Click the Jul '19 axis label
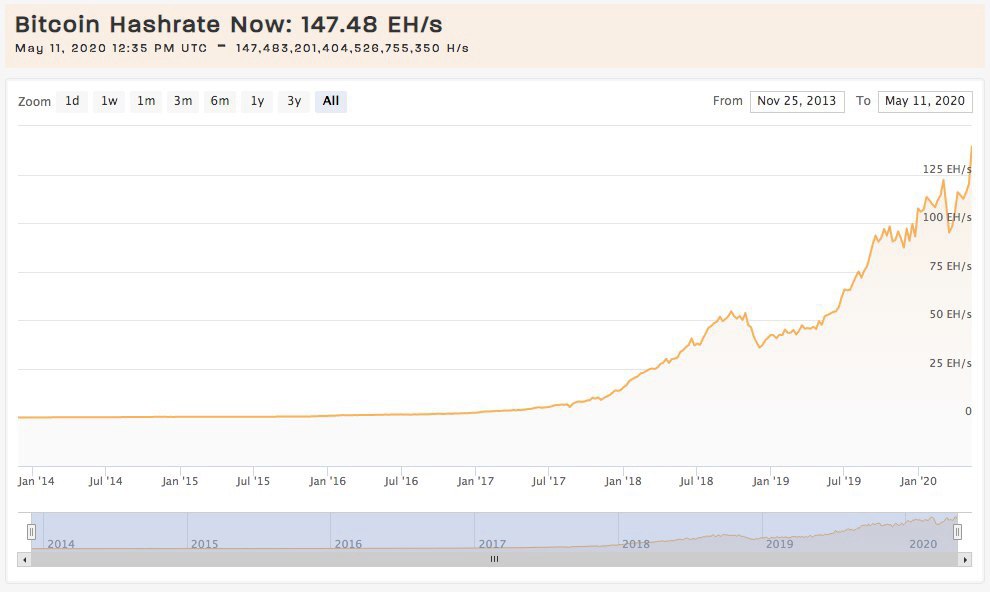The width and height of the screenshot is (990, 592). [x=844, y=481]
